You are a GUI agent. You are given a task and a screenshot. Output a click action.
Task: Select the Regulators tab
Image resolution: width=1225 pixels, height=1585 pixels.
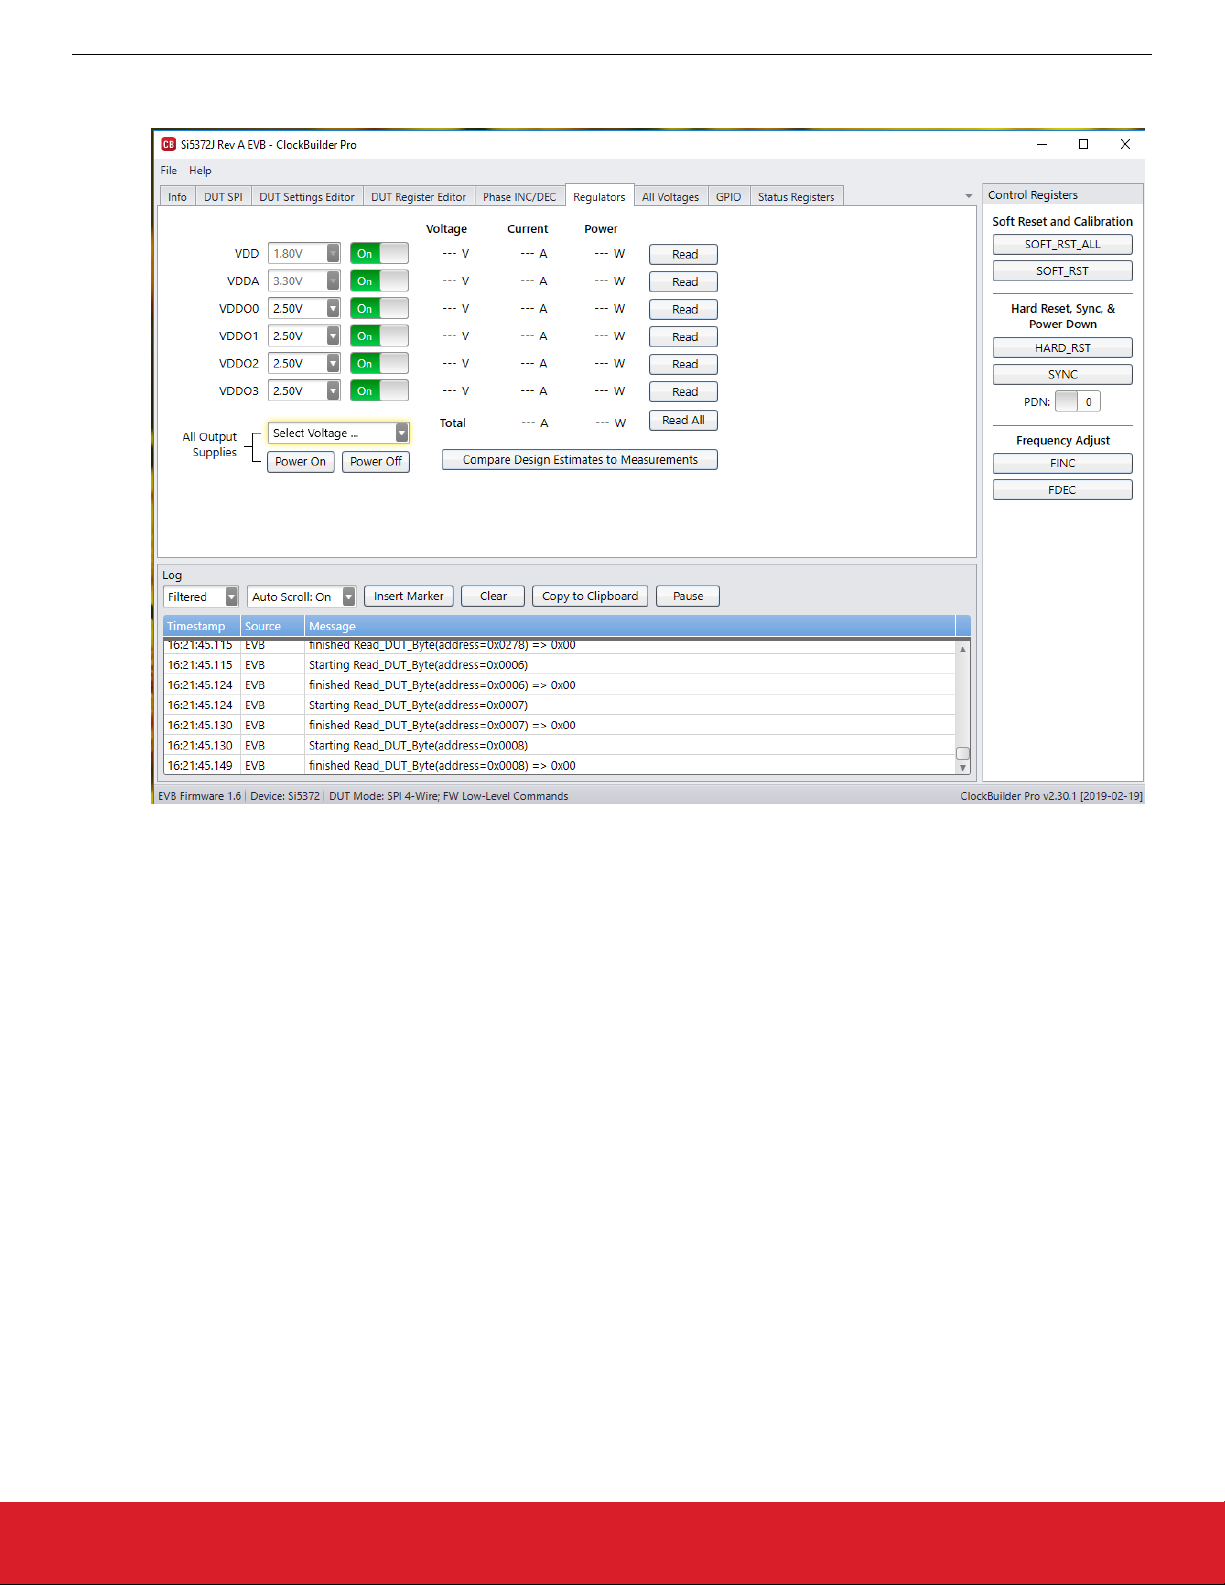coord(599,197)
